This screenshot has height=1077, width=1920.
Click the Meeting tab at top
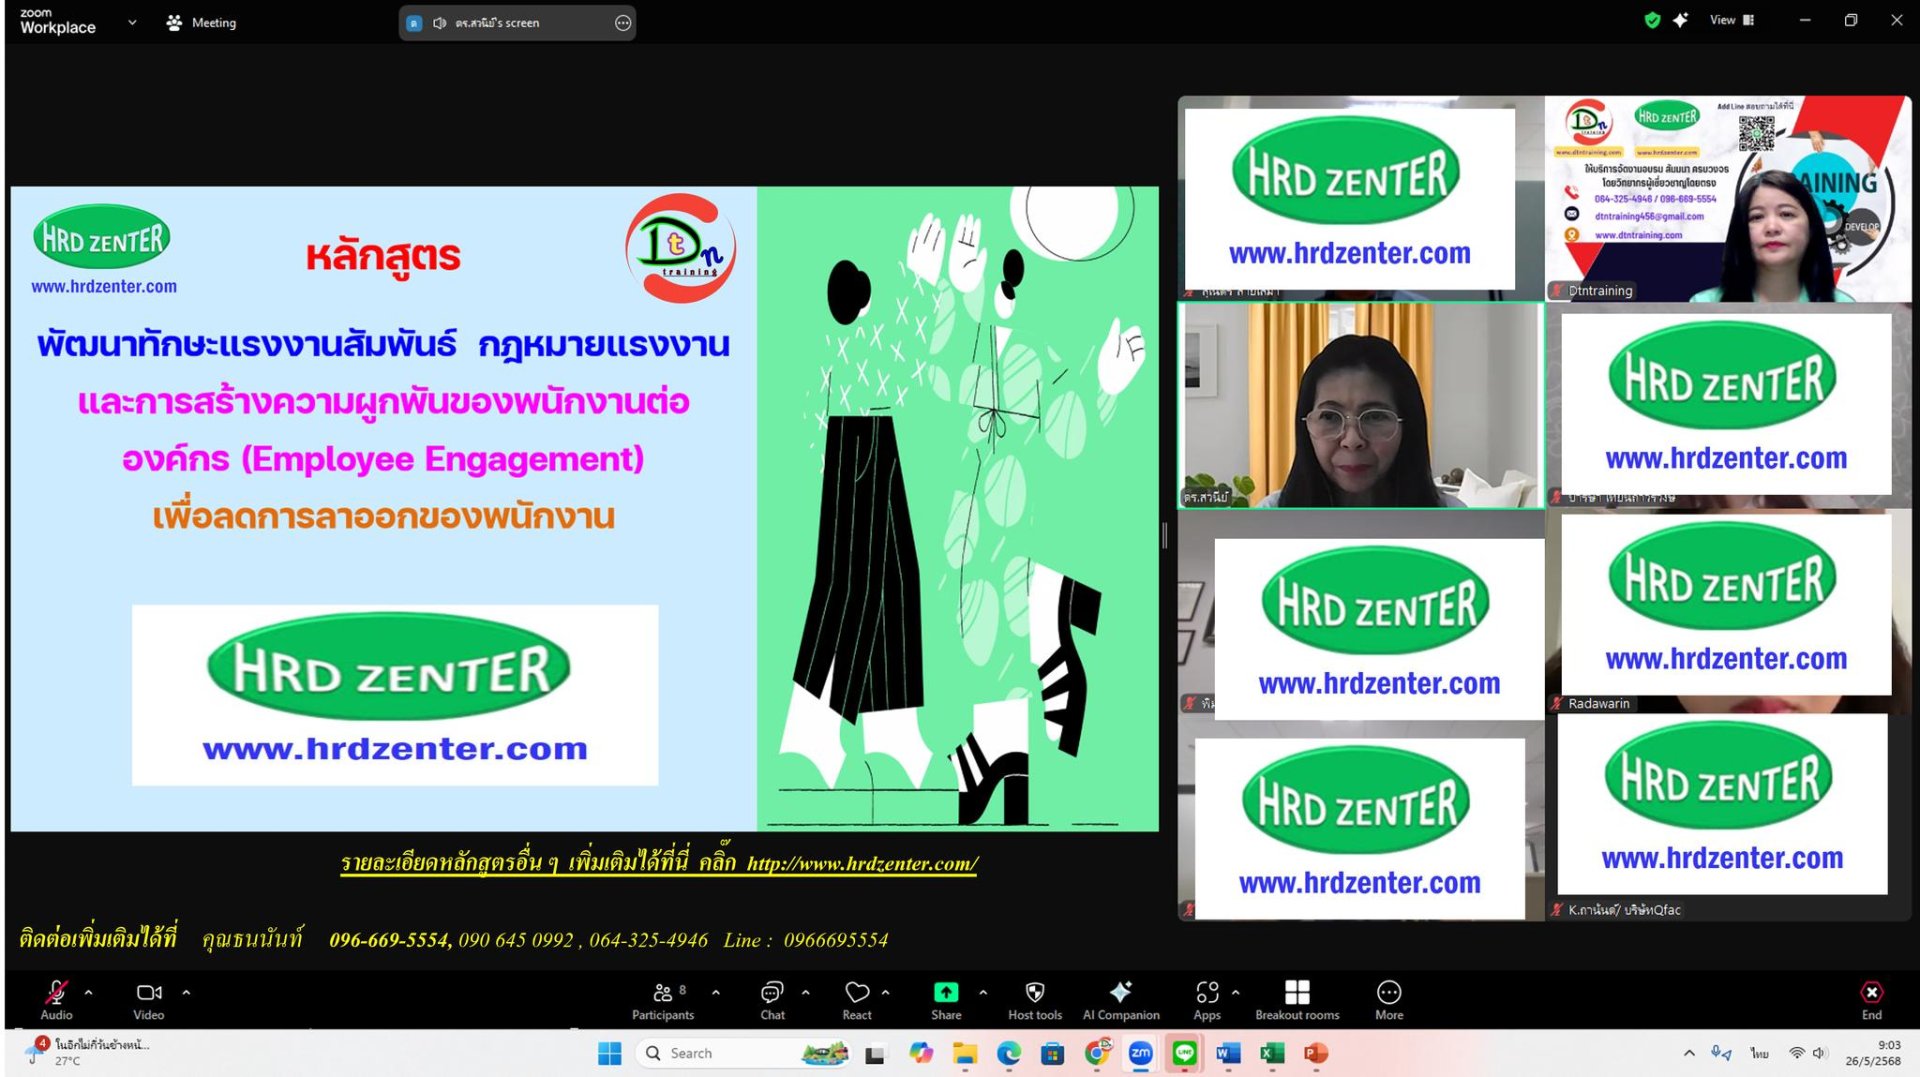tap(201, 22)
